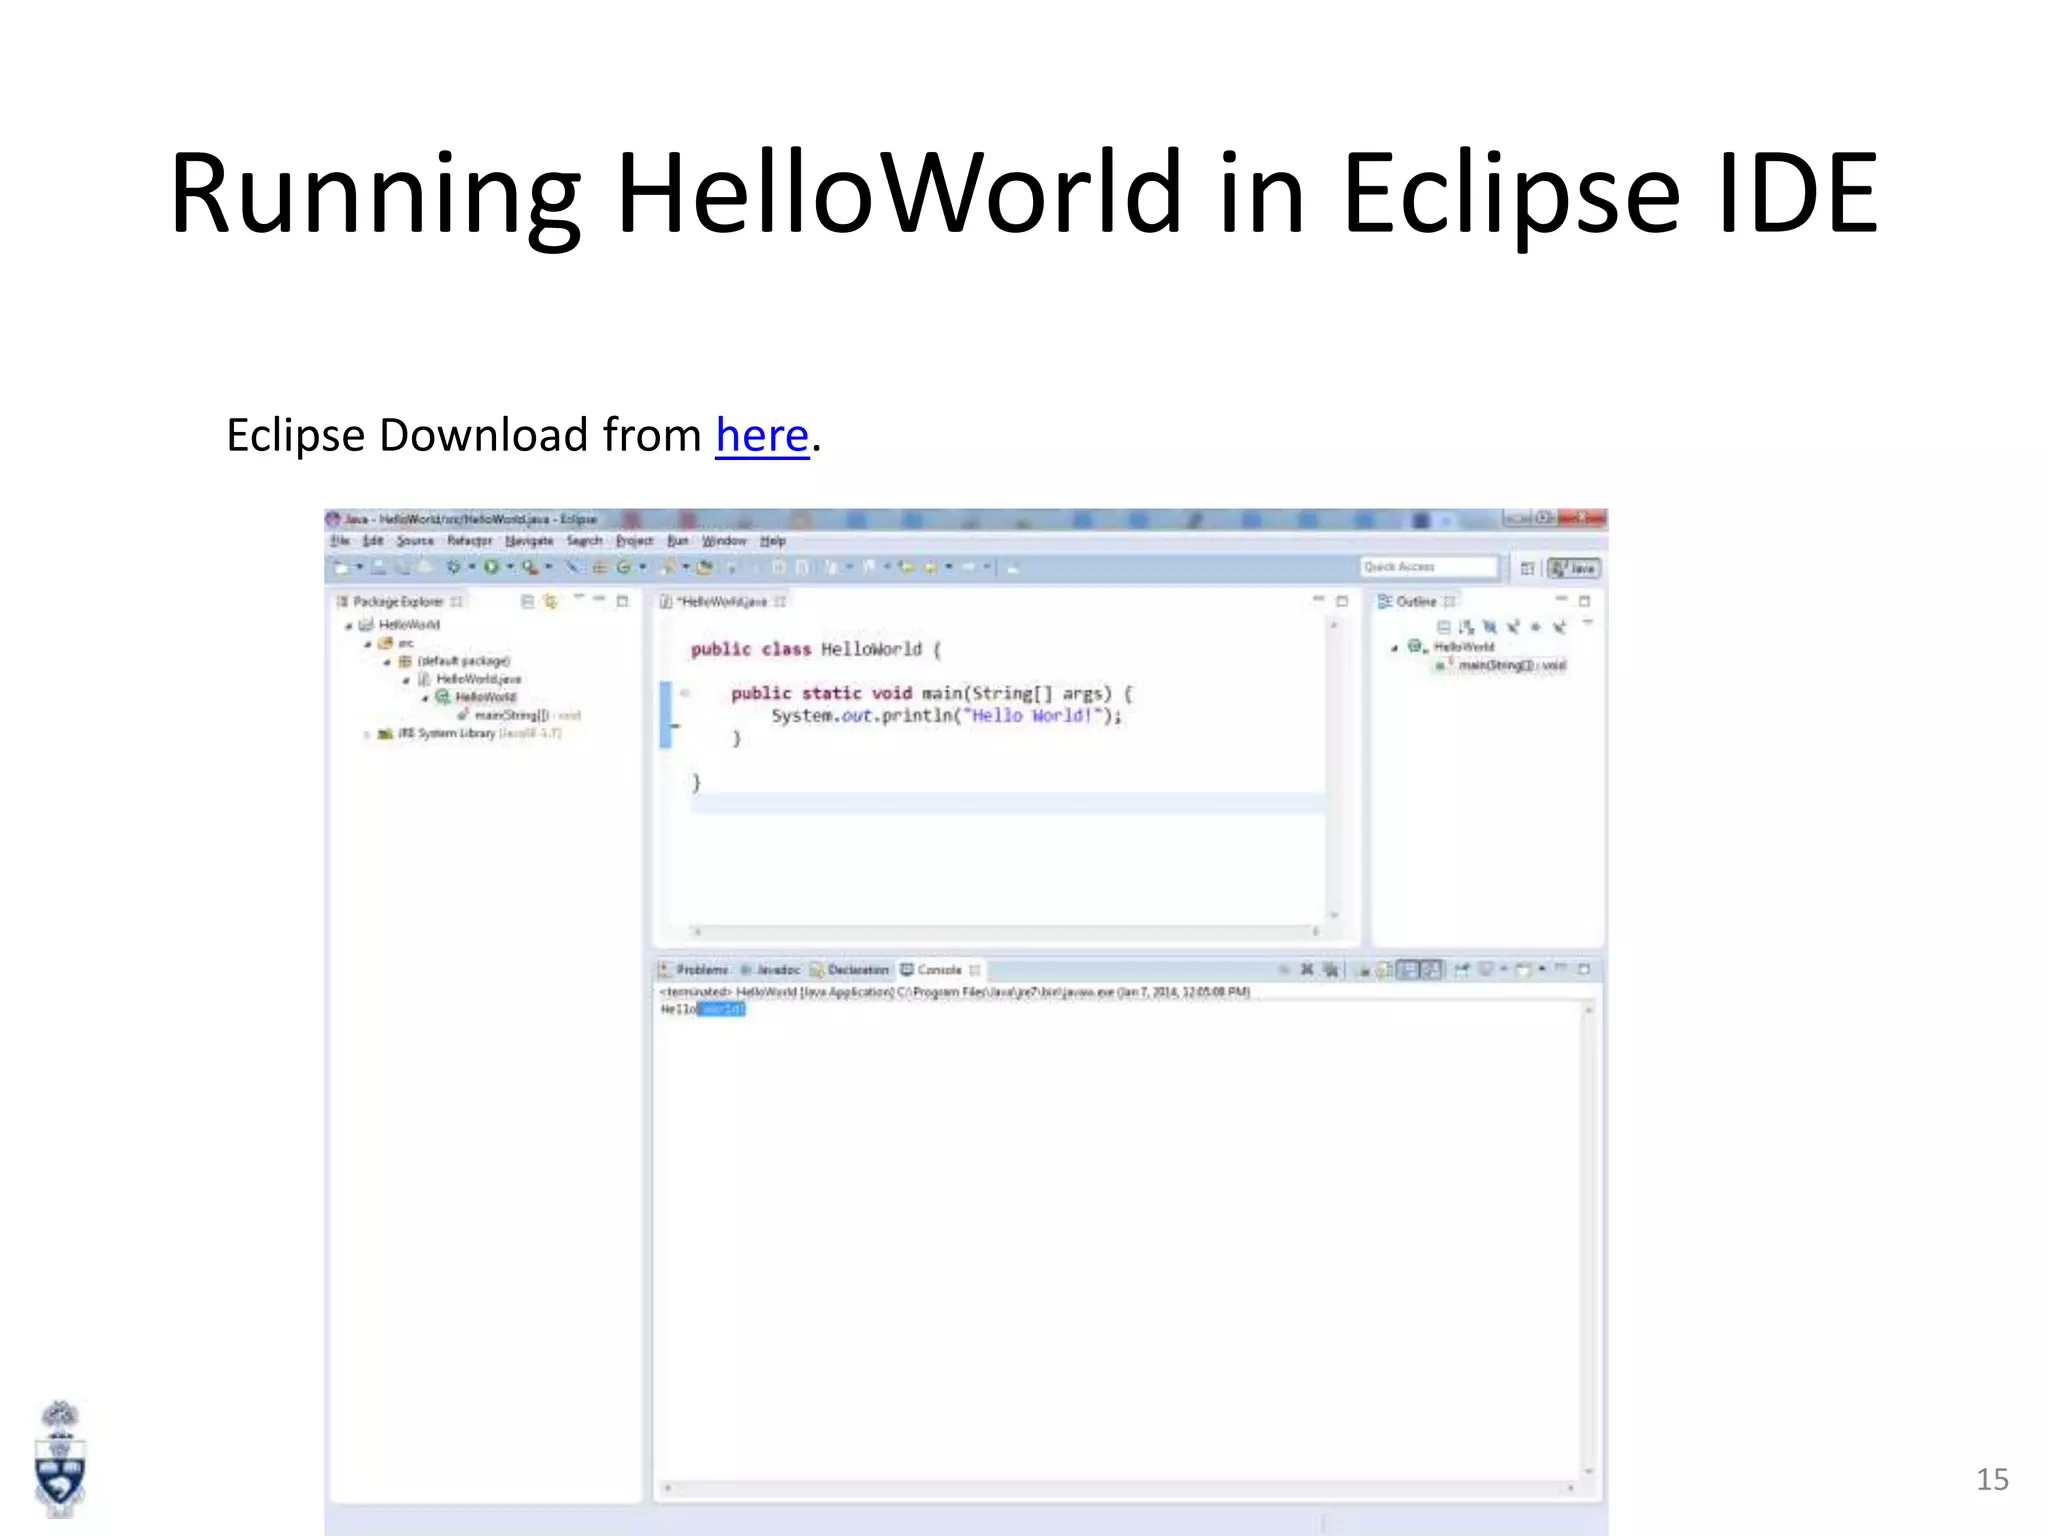Click the Pin Console icon
The height and width of the screenshot is (1536, 2048).
click(x=1461, y=969)
